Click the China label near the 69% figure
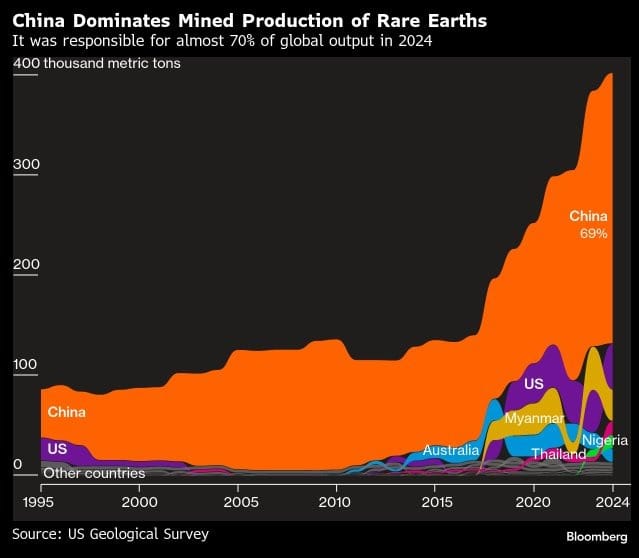639x558 pixels. pos(588,216)
